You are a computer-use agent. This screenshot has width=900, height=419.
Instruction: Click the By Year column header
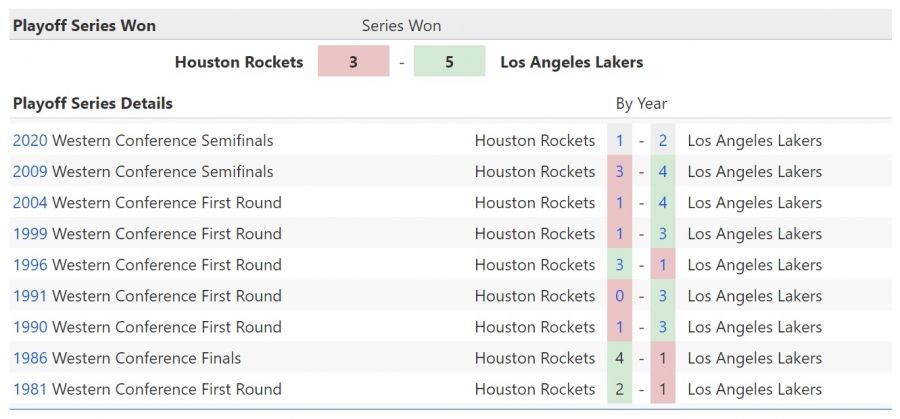[641, 103]
